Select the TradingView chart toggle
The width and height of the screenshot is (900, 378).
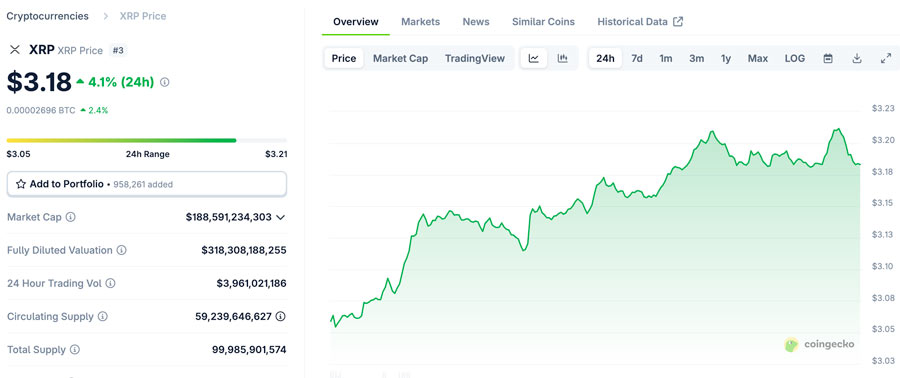tap(475, 59)
